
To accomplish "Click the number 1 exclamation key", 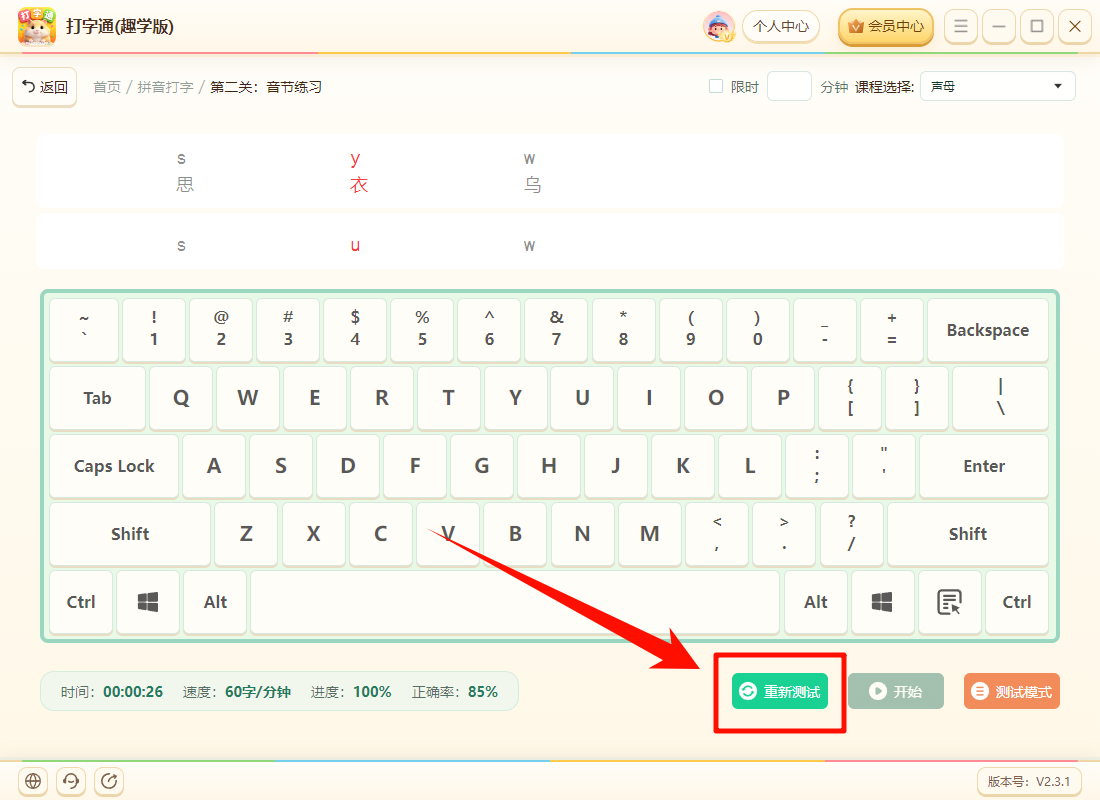I will [x=154, y=330].
